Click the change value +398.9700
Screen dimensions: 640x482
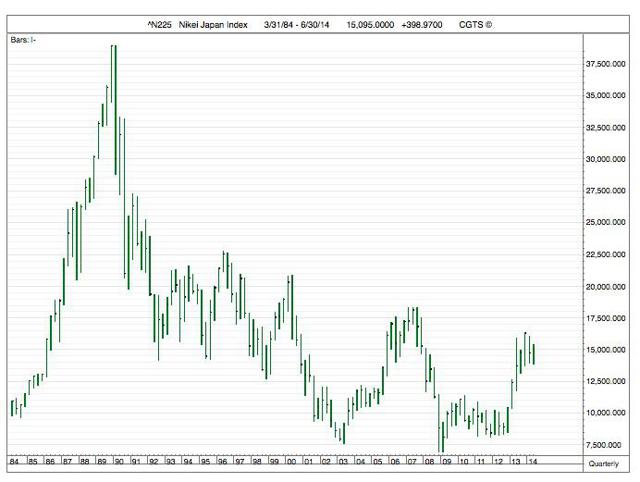coord(422,25)
